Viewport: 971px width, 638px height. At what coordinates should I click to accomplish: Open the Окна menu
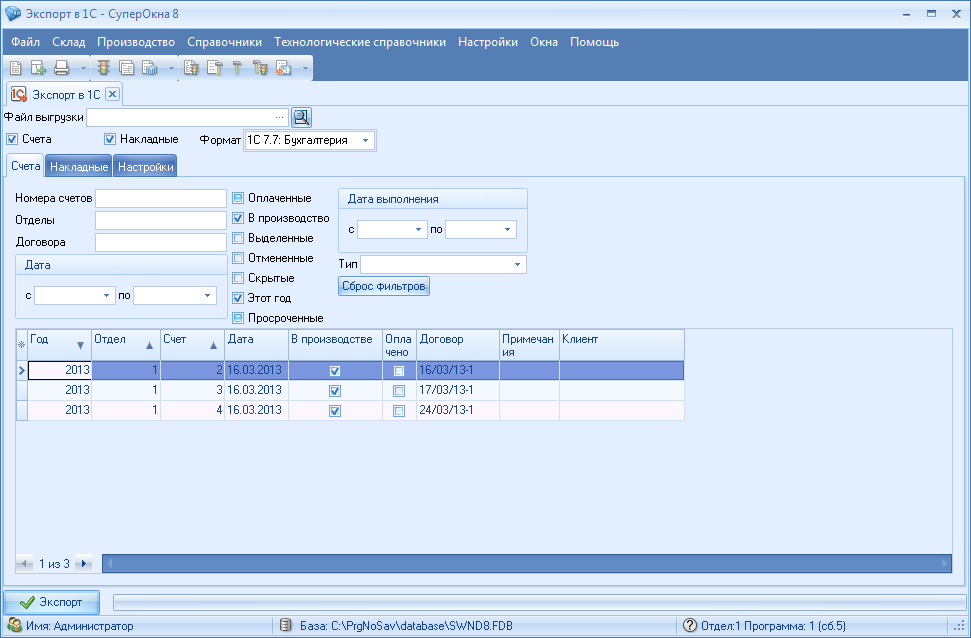(544, 42)
